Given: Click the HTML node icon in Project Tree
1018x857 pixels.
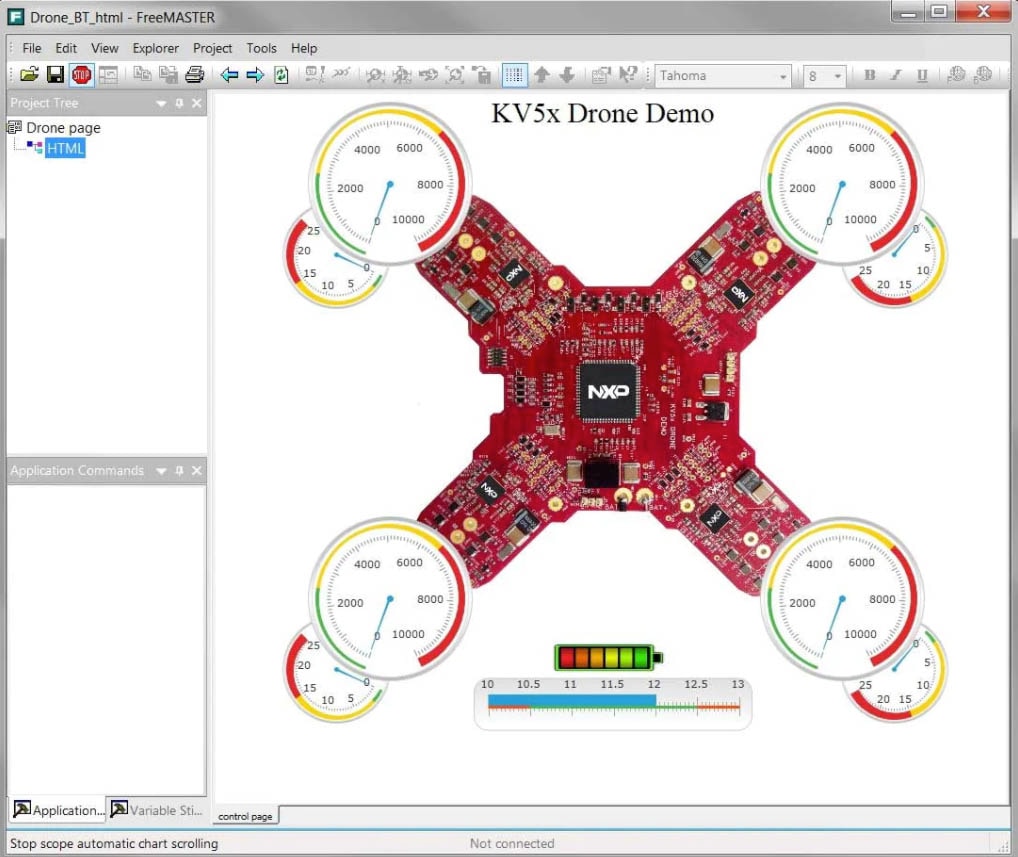Looking at the screenshot, I should pyautogui.click(x=35, y=148).
